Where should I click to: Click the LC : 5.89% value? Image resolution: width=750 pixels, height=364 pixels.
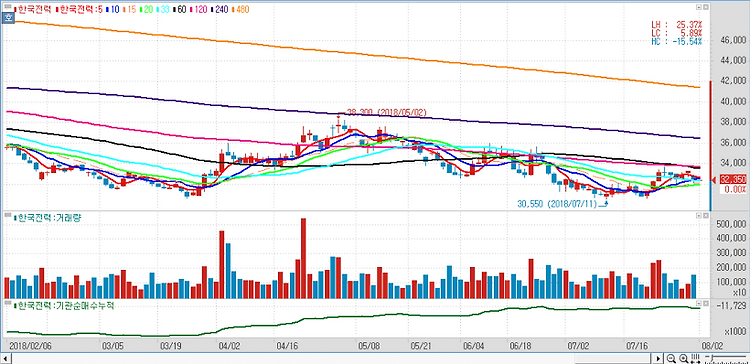[676, 33]
